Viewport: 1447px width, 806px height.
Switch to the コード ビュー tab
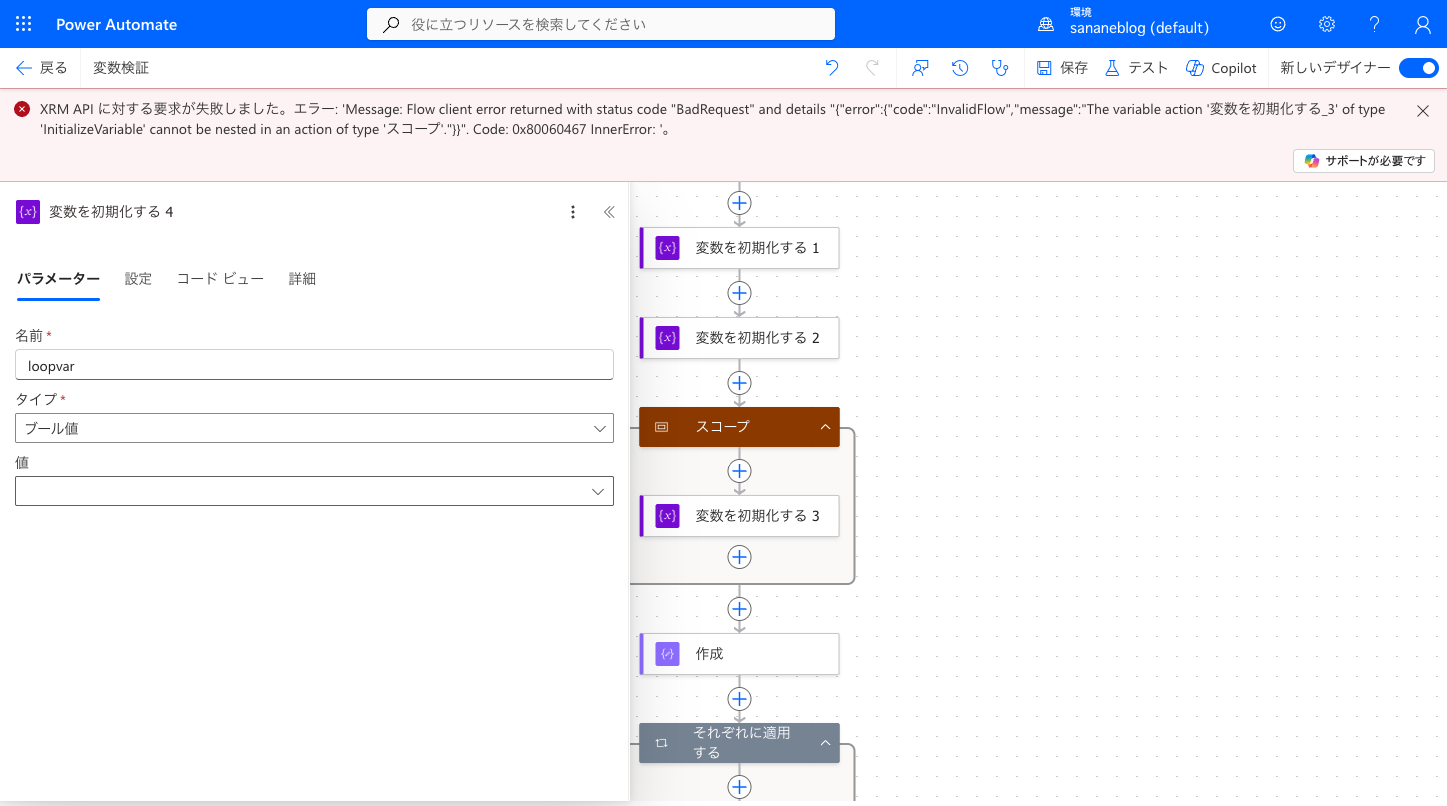tap(220, 279)
